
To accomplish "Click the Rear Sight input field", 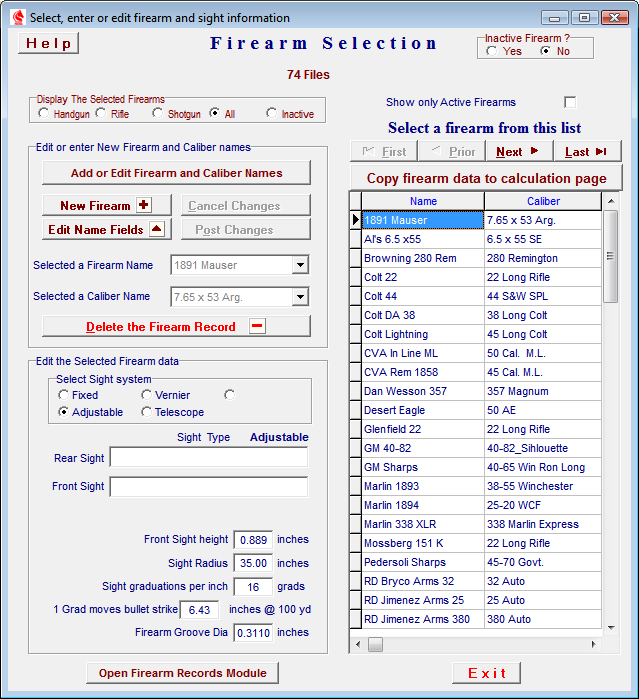I will 209,457.
